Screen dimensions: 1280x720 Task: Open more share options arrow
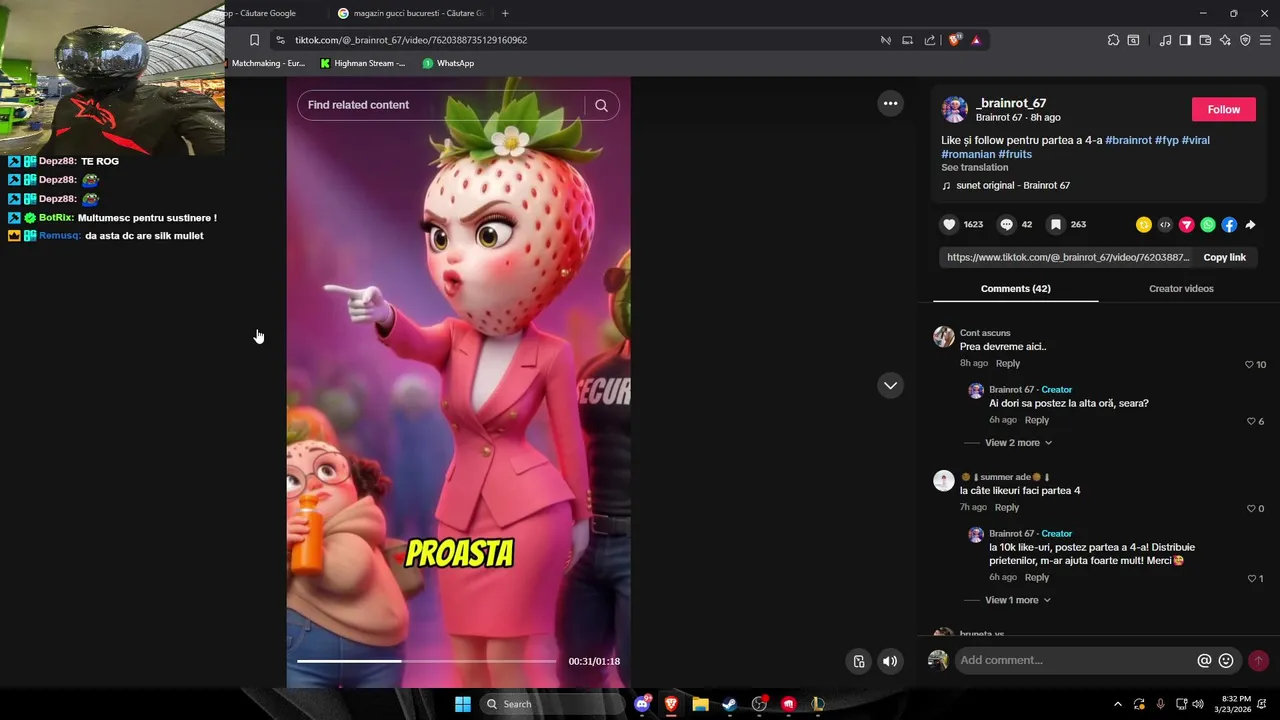(x=1250, y=225)
